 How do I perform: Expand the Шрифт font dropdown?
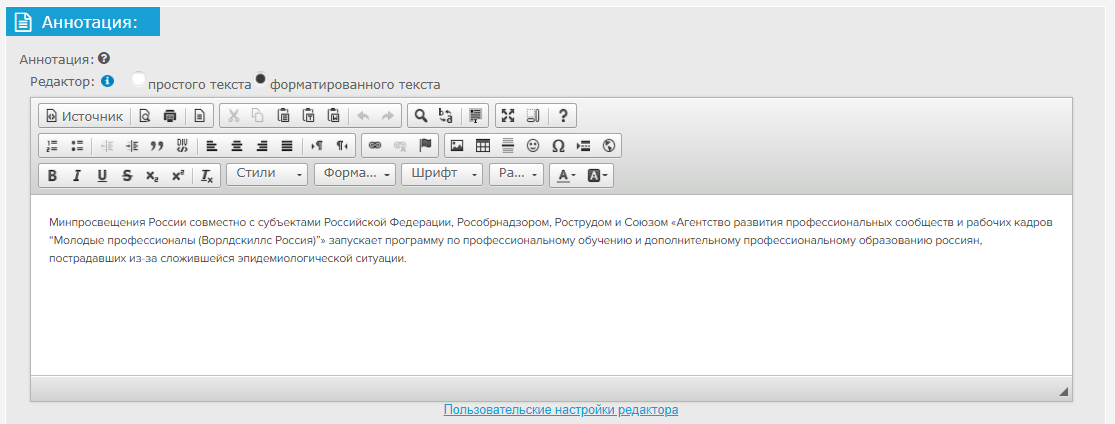point(441,175)
